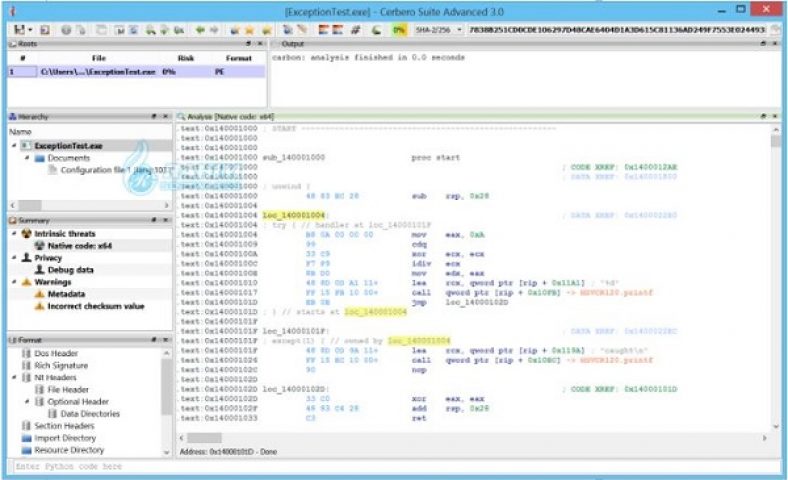Select Debug data under Privacy

click(70, 270)
